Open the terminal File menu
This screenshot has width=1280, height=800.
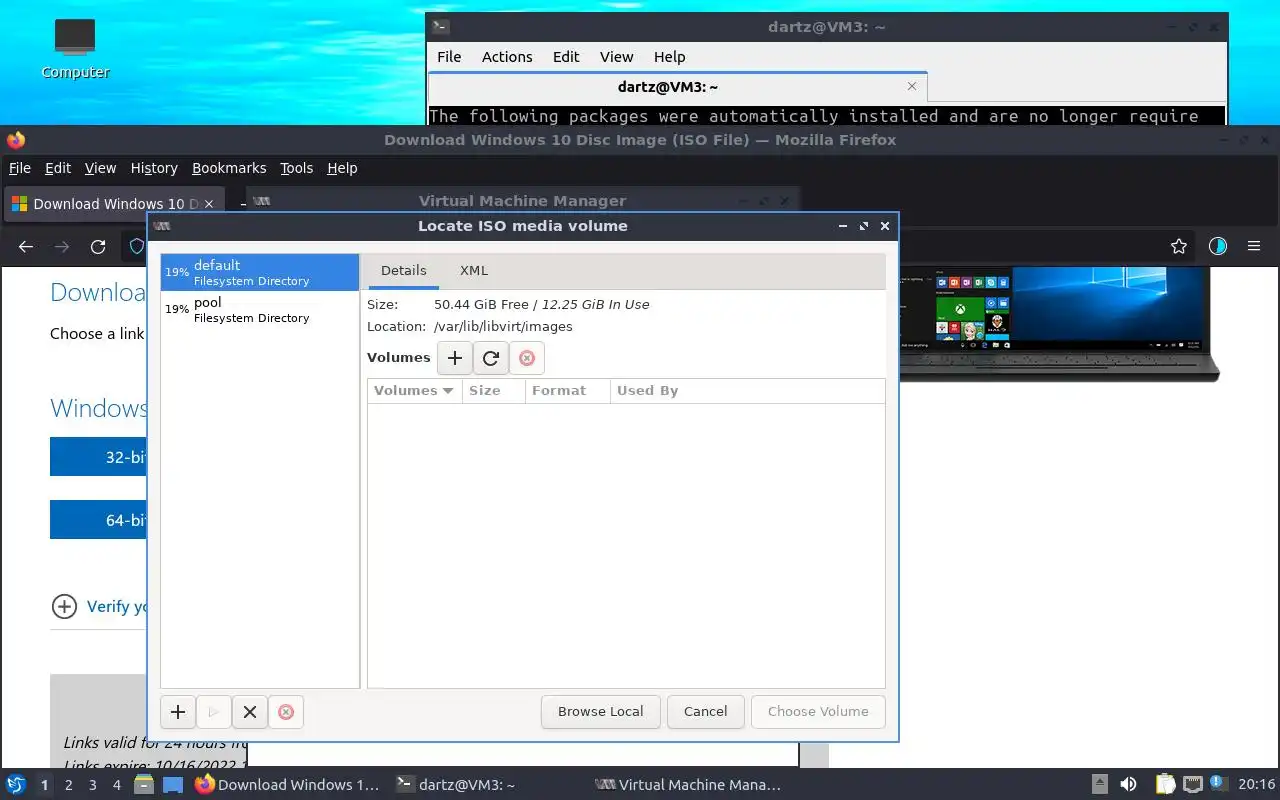449,57
